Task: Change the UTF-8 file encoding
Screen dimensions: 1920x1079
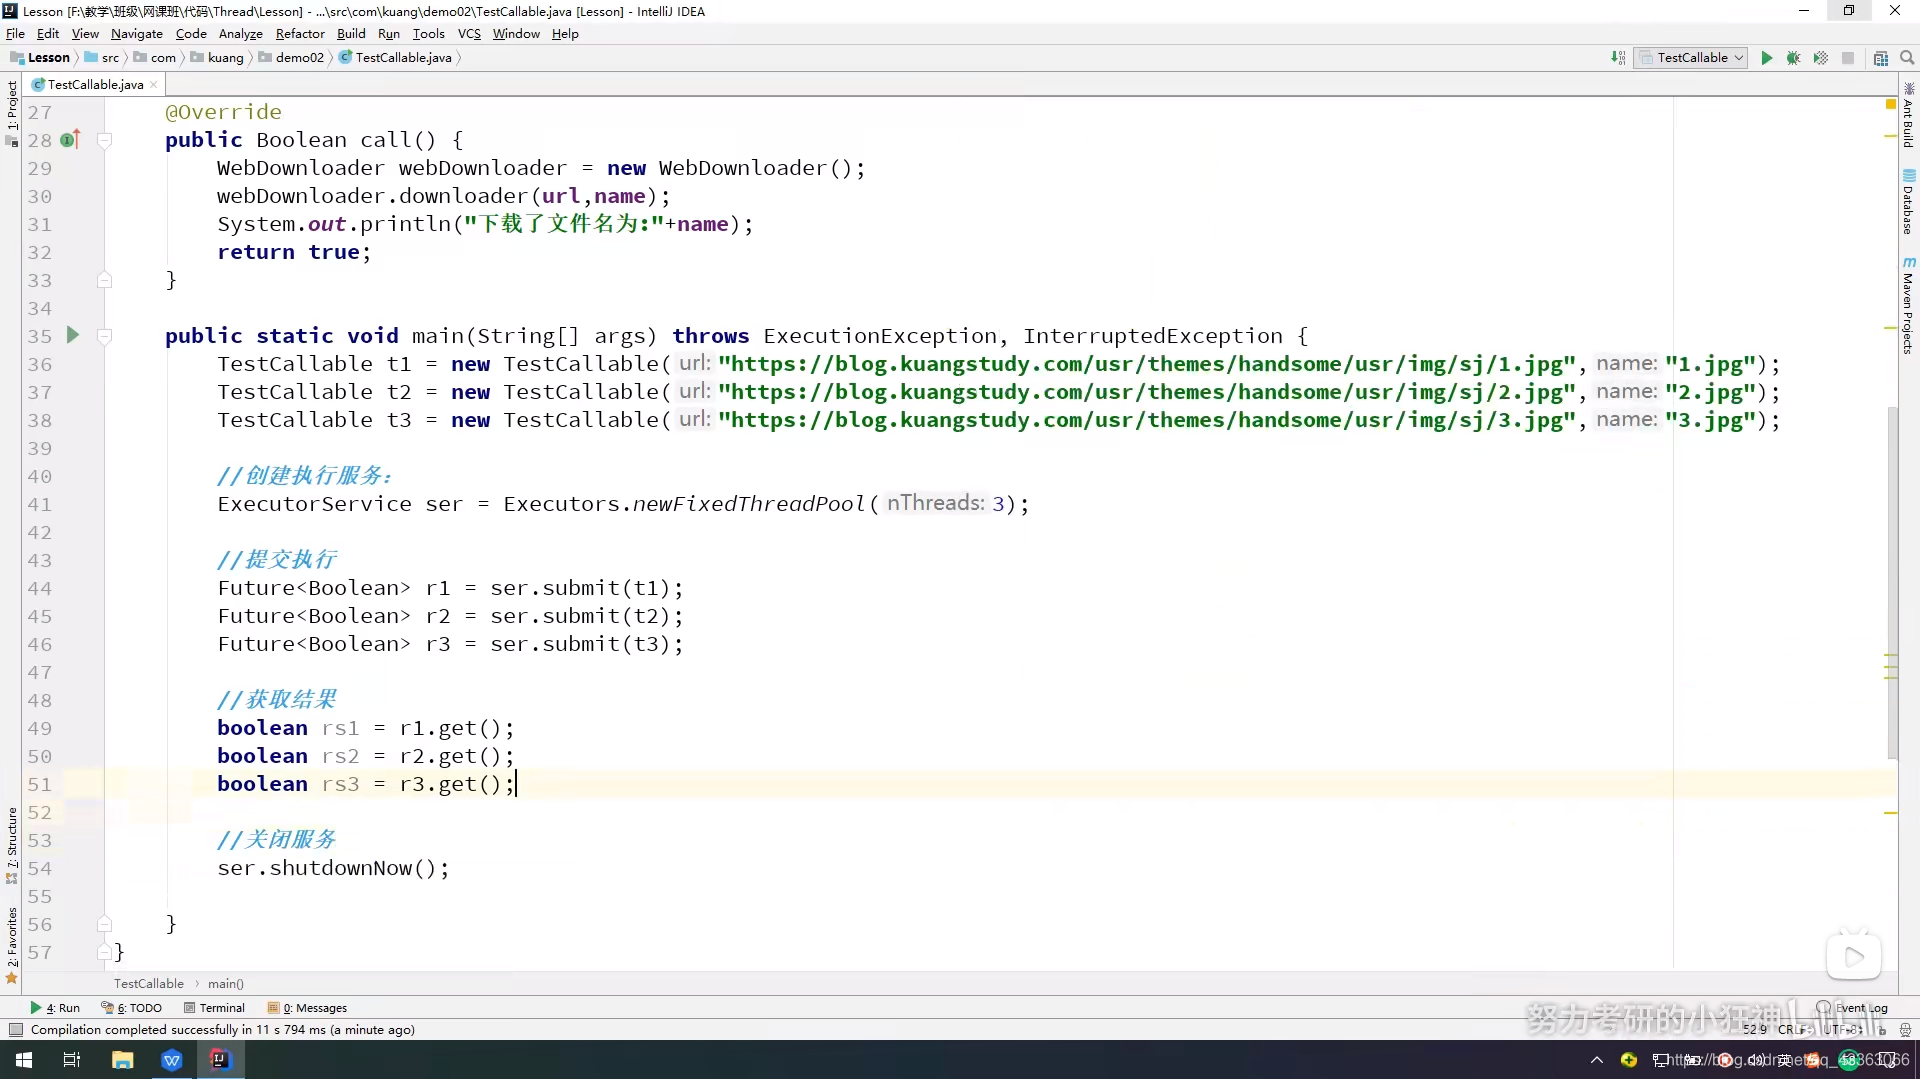Action: (1844, 1030)
